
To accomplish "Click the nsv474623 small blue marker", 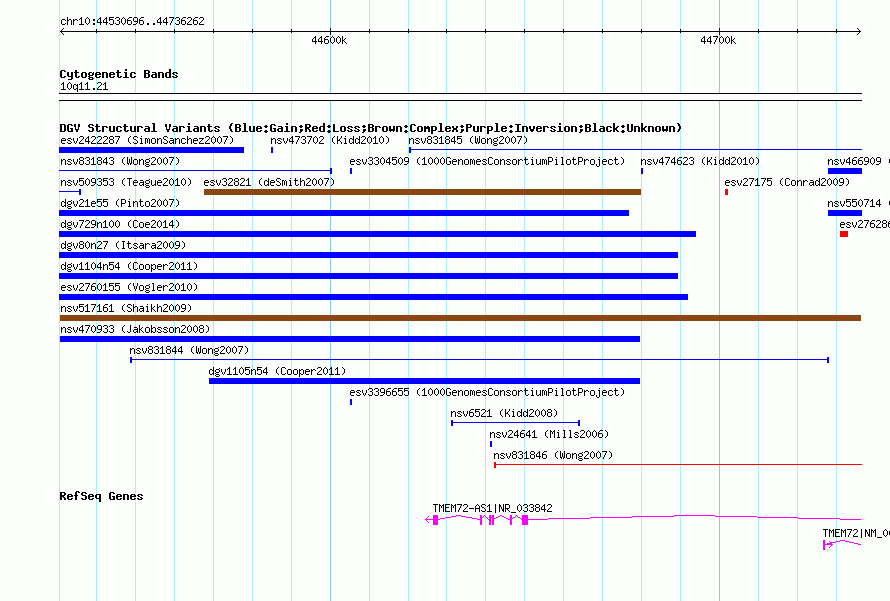I will pos(642,171).
